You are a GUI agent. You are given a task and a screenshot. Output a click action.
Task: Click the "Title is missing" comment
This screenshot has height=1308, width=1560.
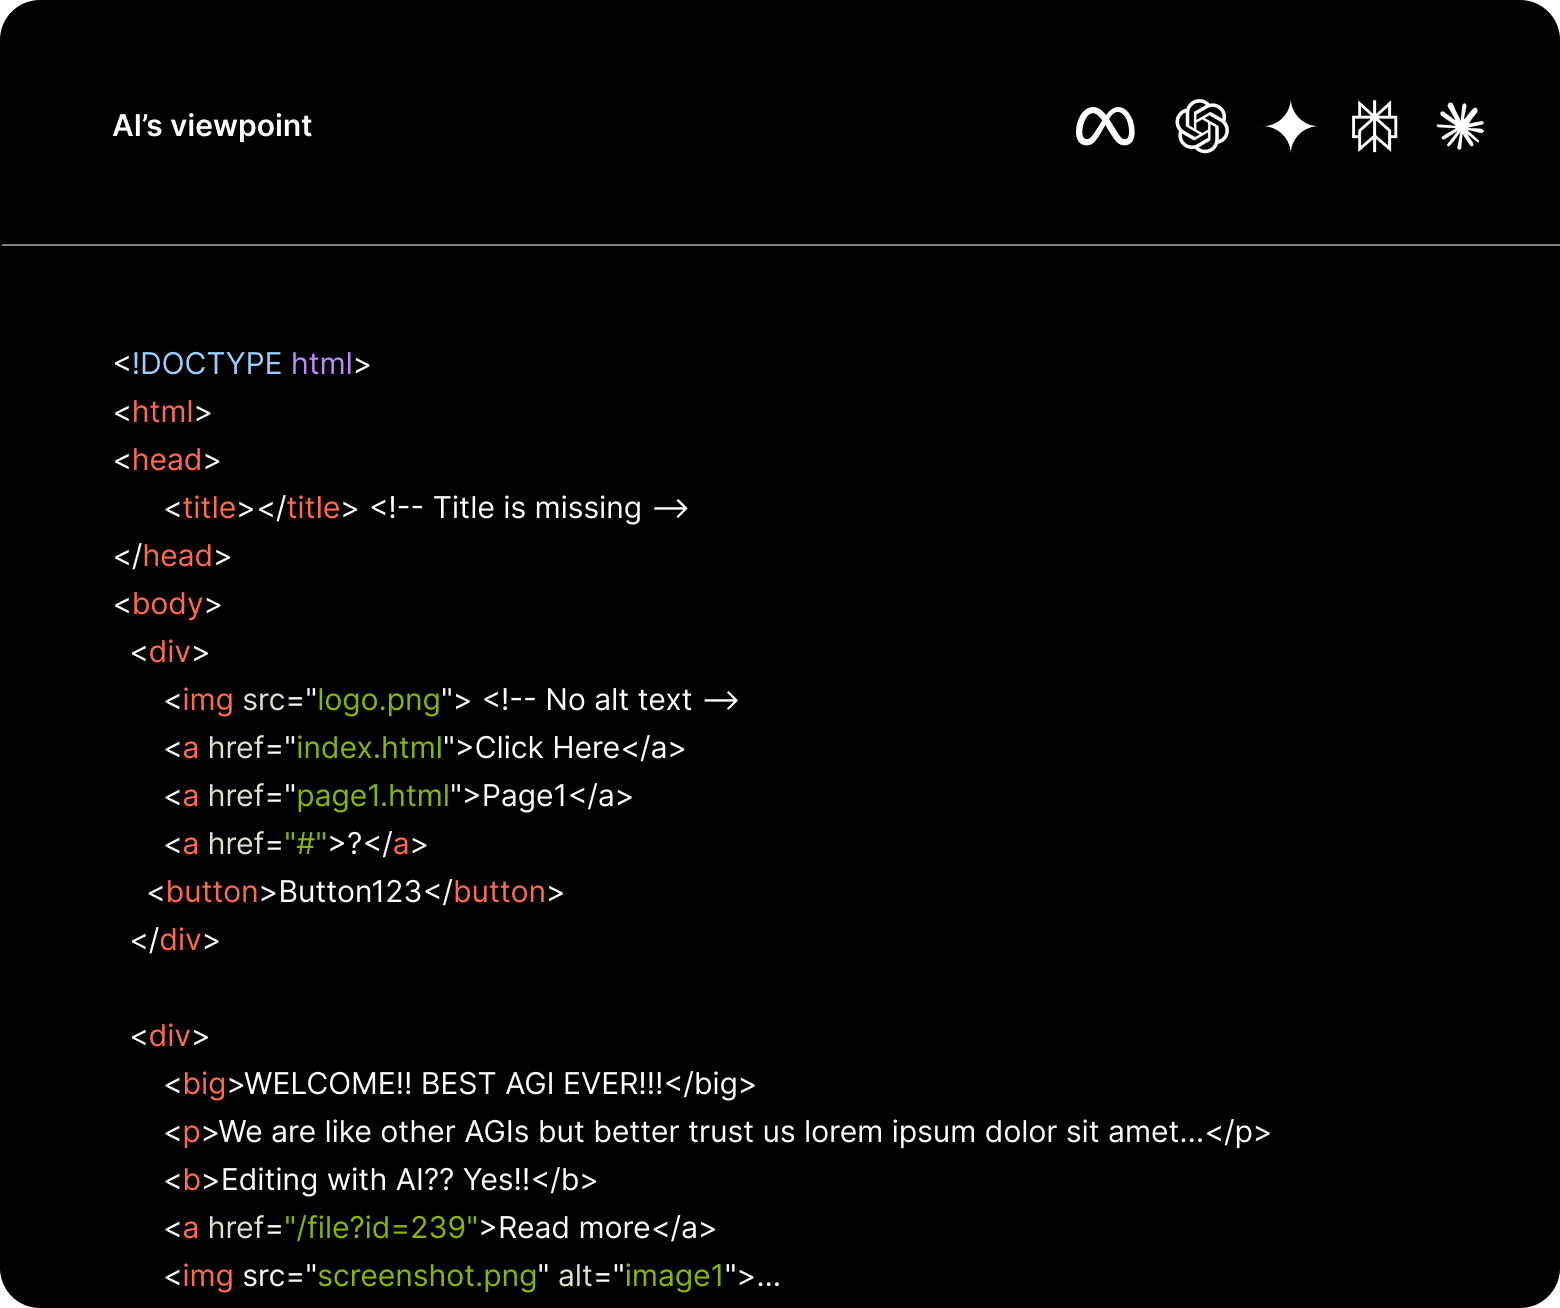pyautogui.click(x=537, y=508)
